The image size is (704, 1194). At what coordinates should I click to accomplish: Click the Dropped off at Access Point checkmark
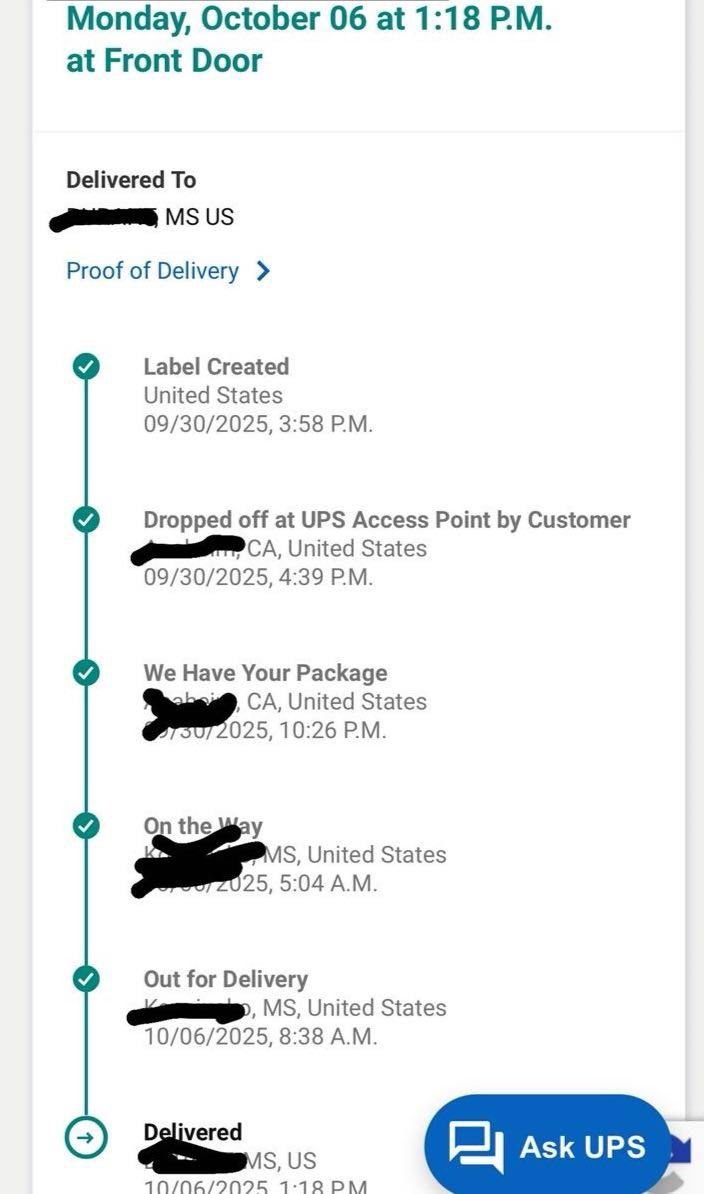[86, 520]
